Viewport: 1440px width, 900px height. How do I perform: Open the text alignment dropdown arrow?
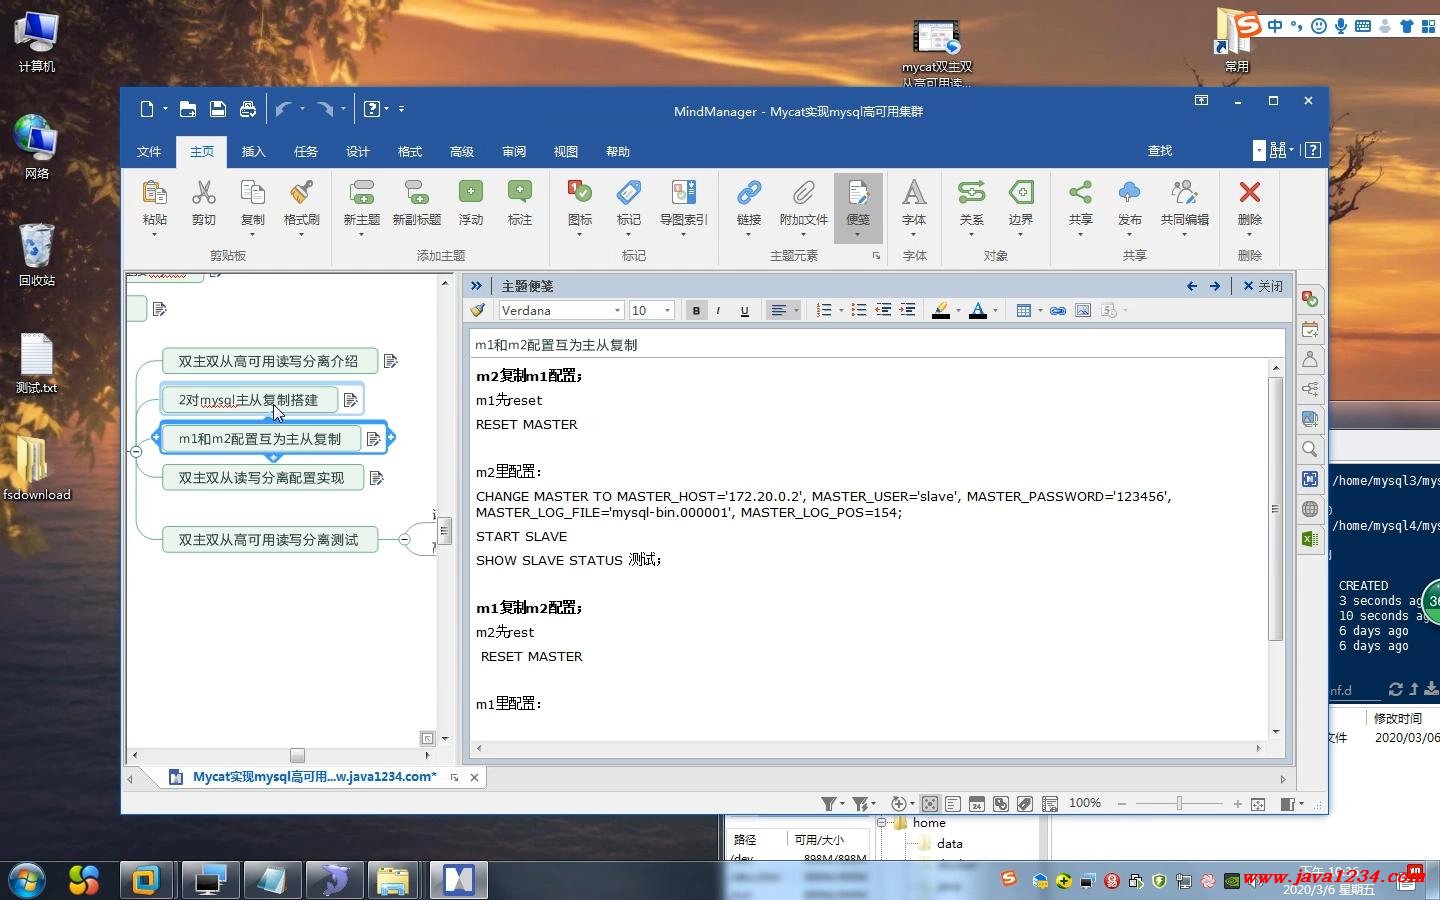(x=796, y=310)
